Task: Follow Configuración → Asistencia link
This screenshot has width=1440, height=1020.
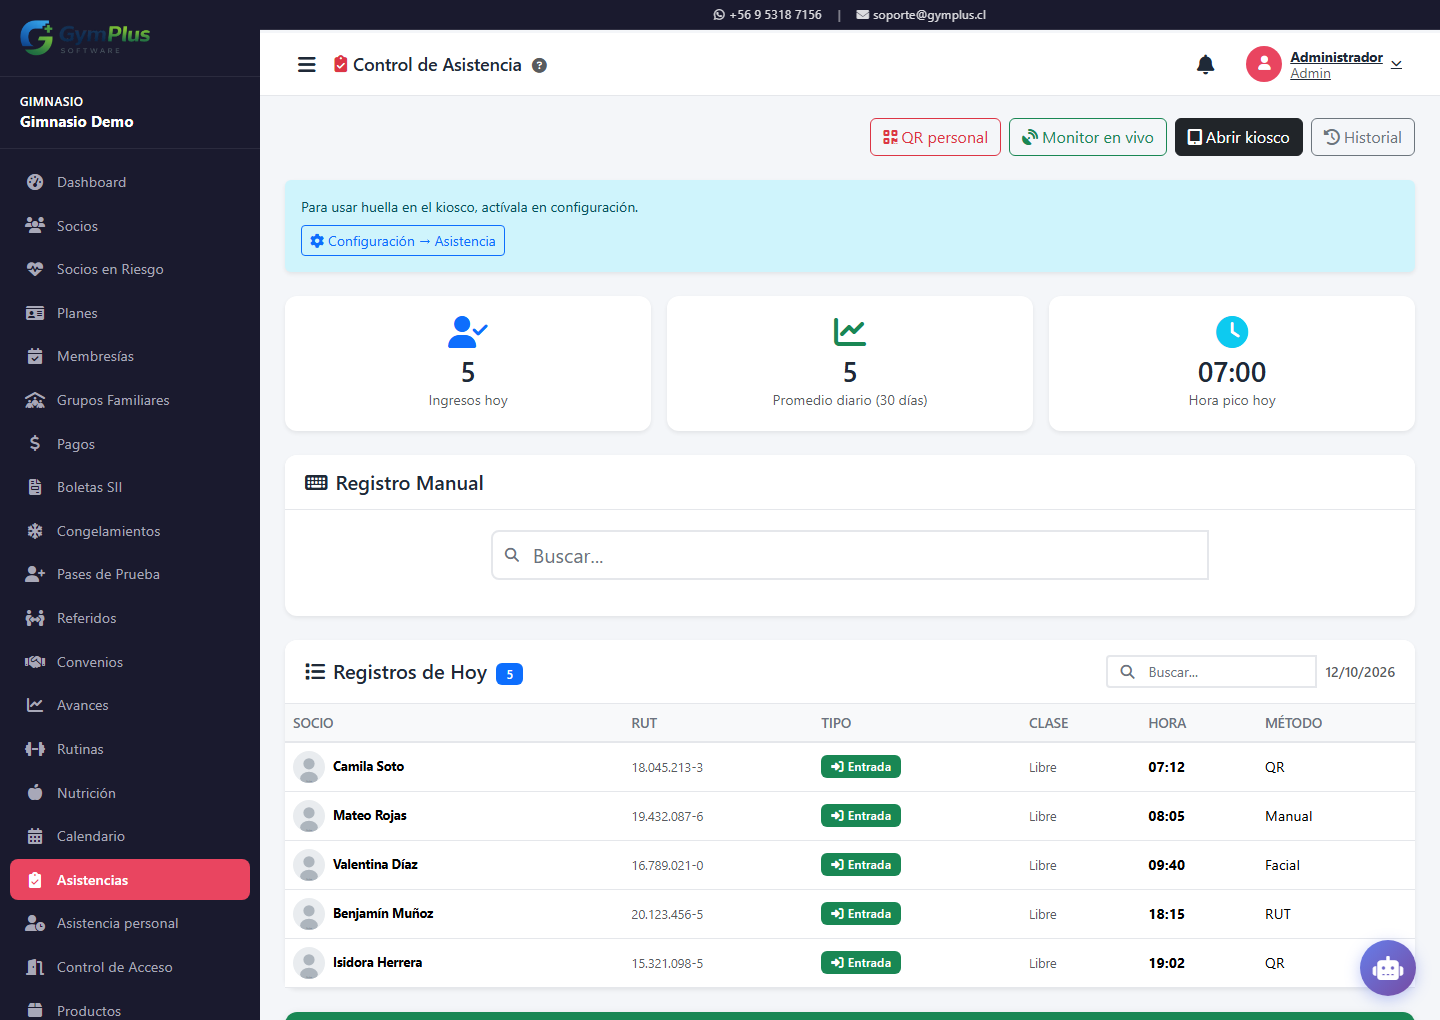Action: coord(403,241)
